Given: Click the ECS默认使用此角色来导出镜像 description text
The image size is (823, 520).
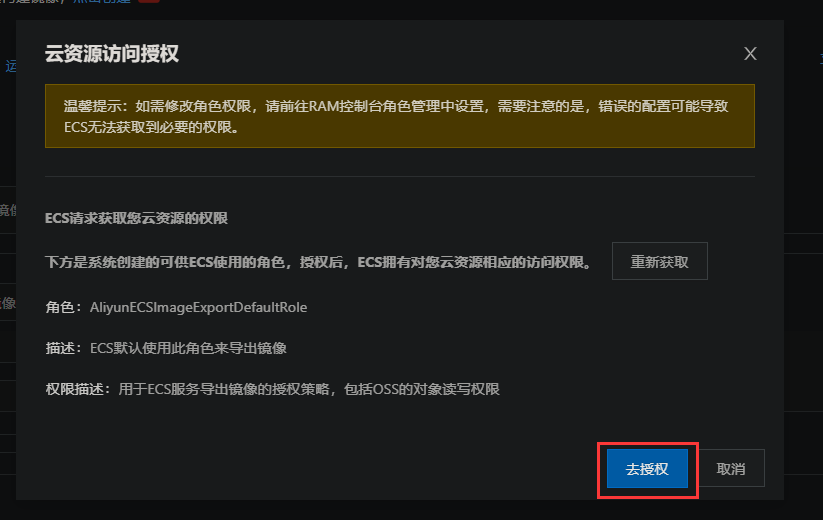Looking at the screenshot, I should click(x=188, y=348).
